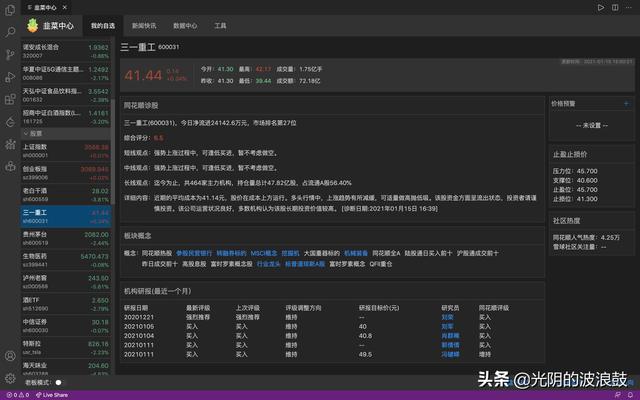This screenshot has width=640, height=400.
Task: Open the 行业龙头 concept link
Action: coord(269,264)
